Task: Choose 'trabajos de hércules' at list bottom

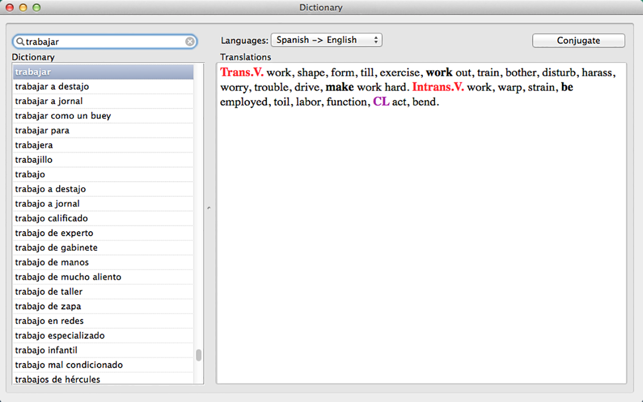Action: [103, 379]
